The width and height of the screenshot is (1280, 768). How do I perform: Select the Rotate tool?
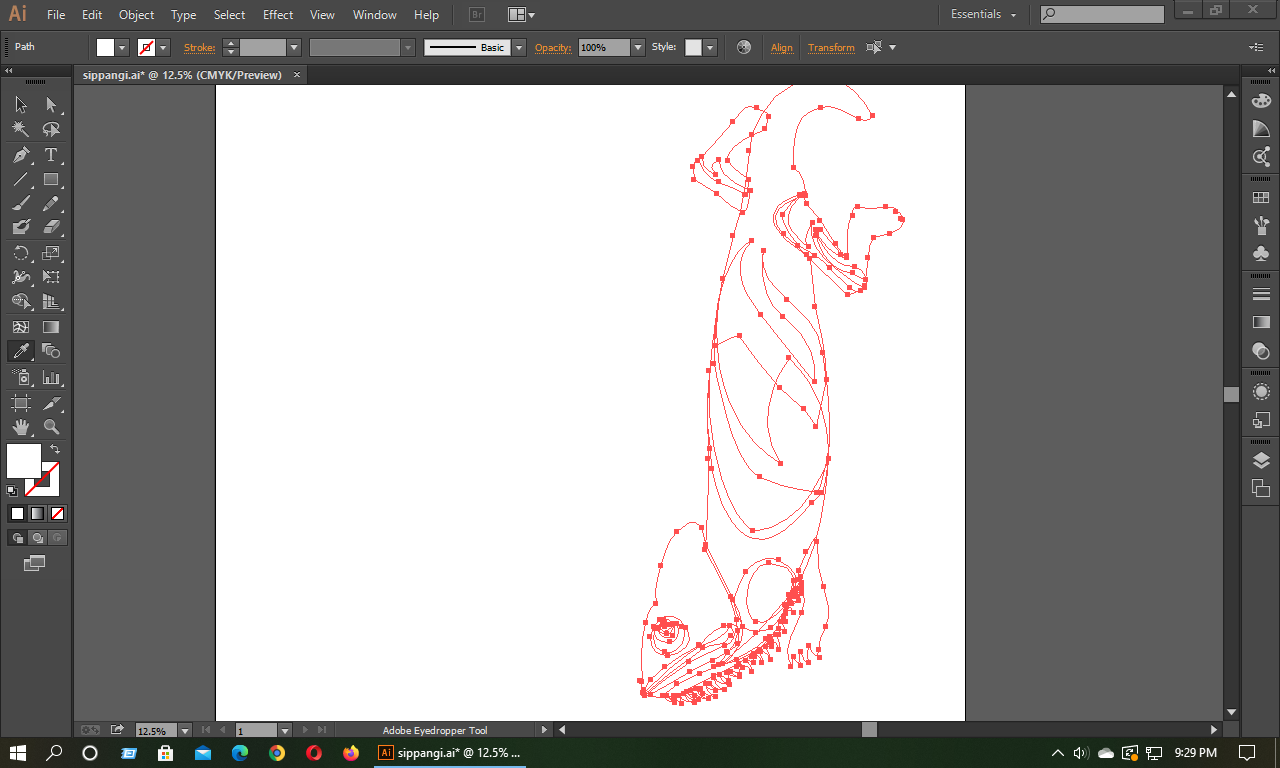pyautogui.click(x=21, y=253)
